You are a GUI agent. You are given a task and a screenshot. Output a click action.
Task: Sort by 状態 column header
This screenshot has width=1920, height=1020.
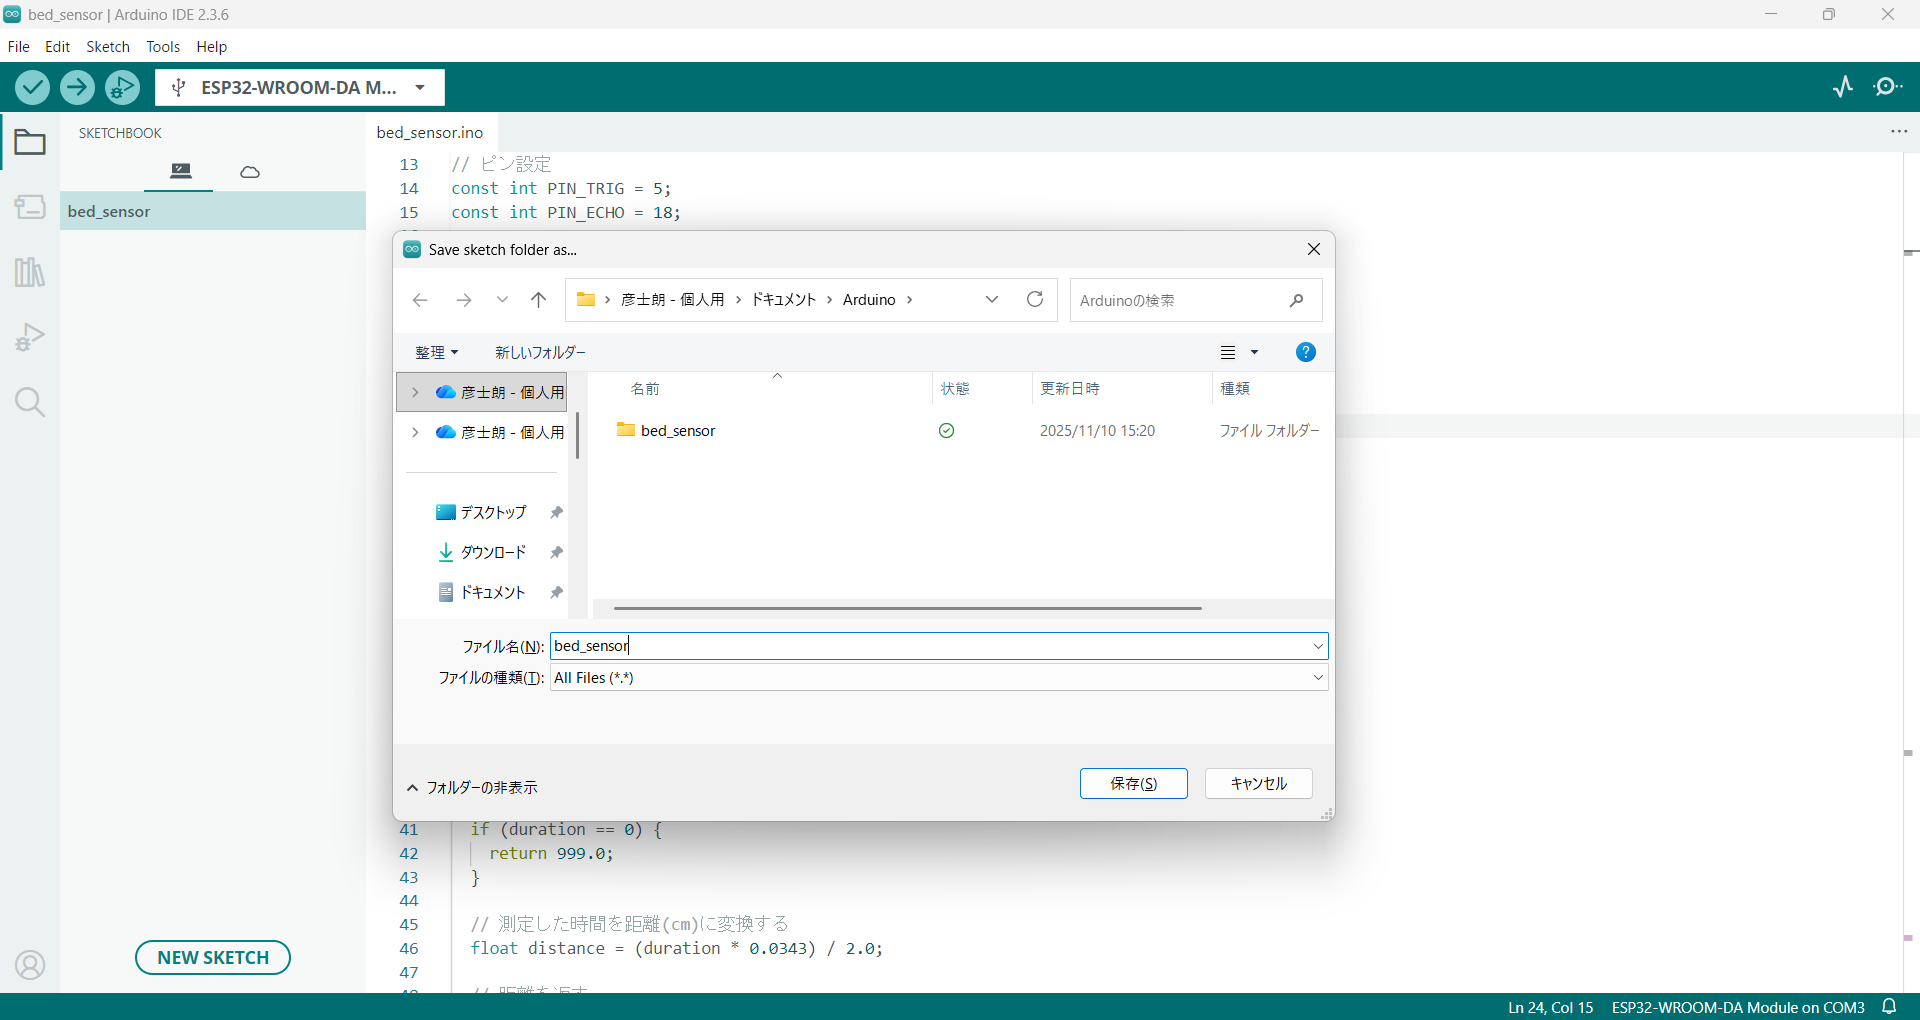(955, 388)
